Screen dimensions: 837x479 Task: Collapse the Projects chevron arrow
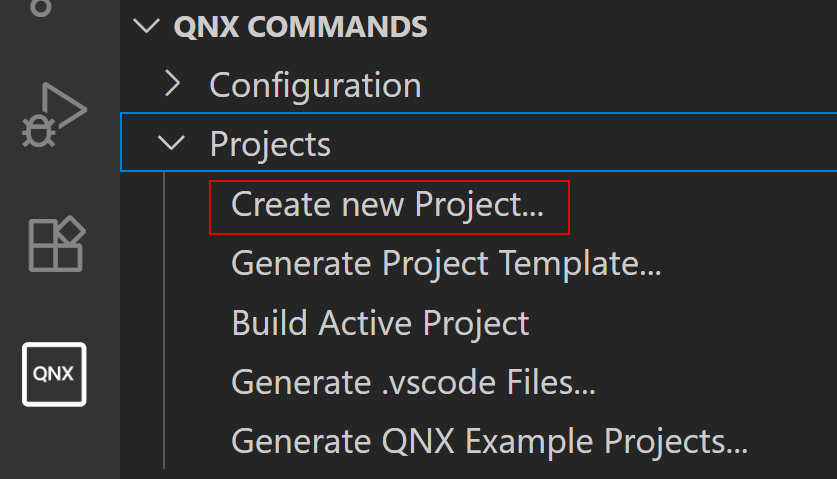tap(173, 144)
